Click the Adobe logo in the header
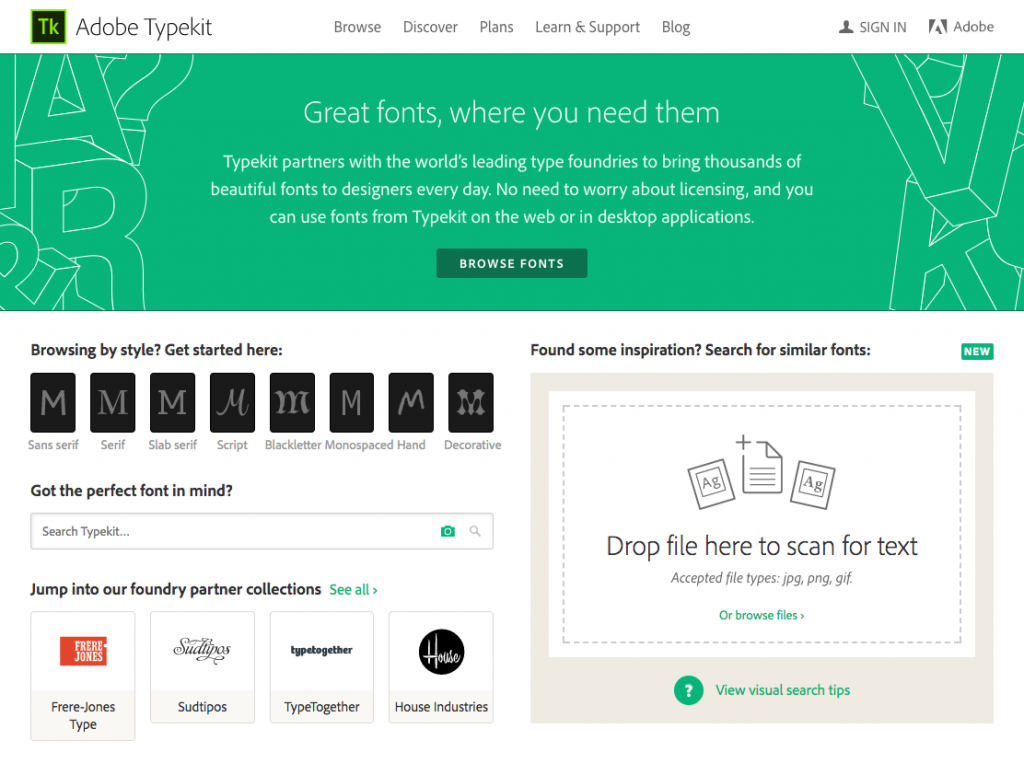1024x775 pixels. pyautogui.click(x=938, y=27)
